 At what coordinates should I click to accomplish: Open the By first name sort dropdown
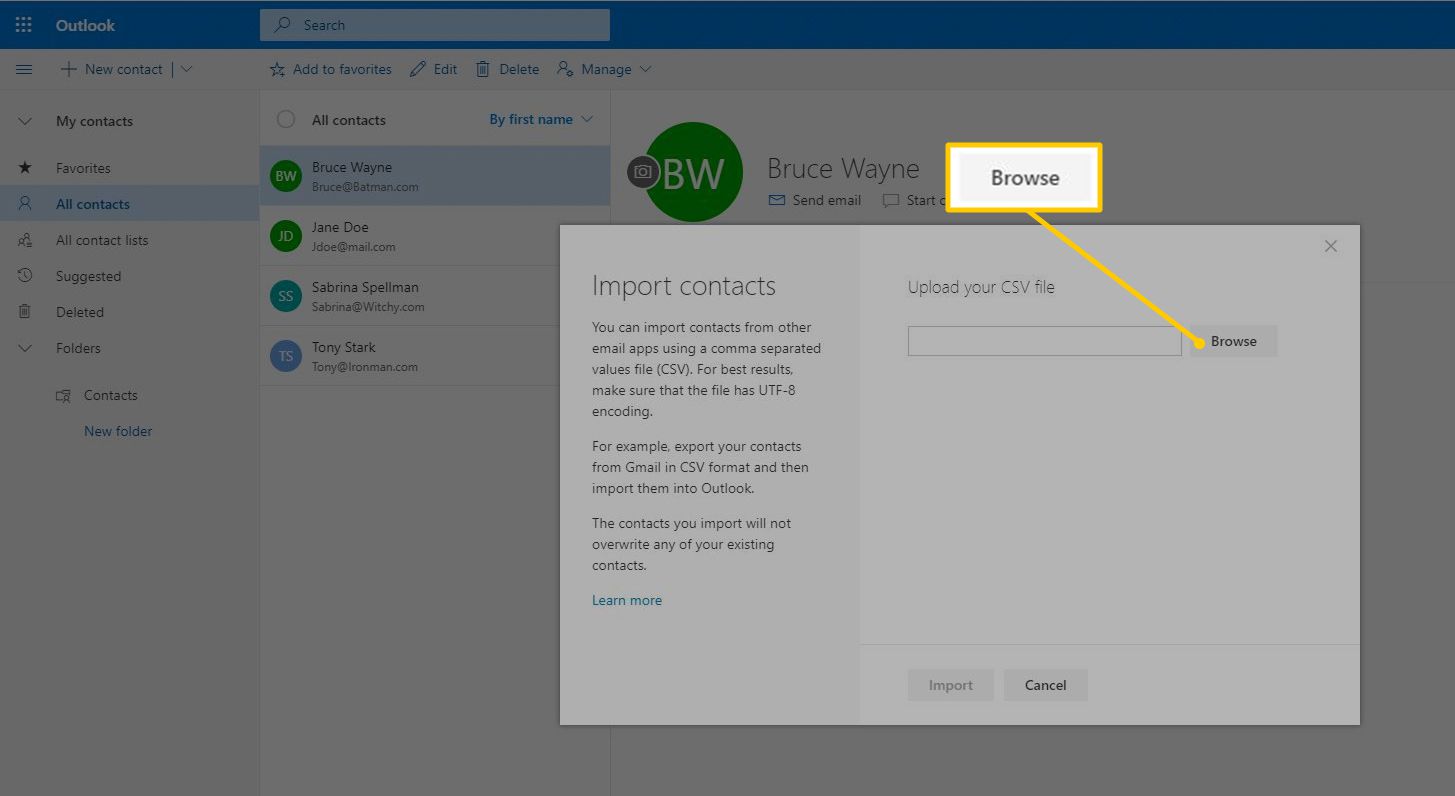click(x=541, y=119)
